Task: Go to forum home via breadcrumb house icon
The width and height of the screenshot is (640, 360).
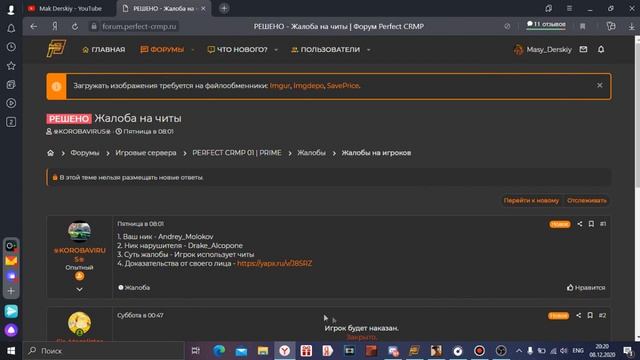Action: point(50,153)
